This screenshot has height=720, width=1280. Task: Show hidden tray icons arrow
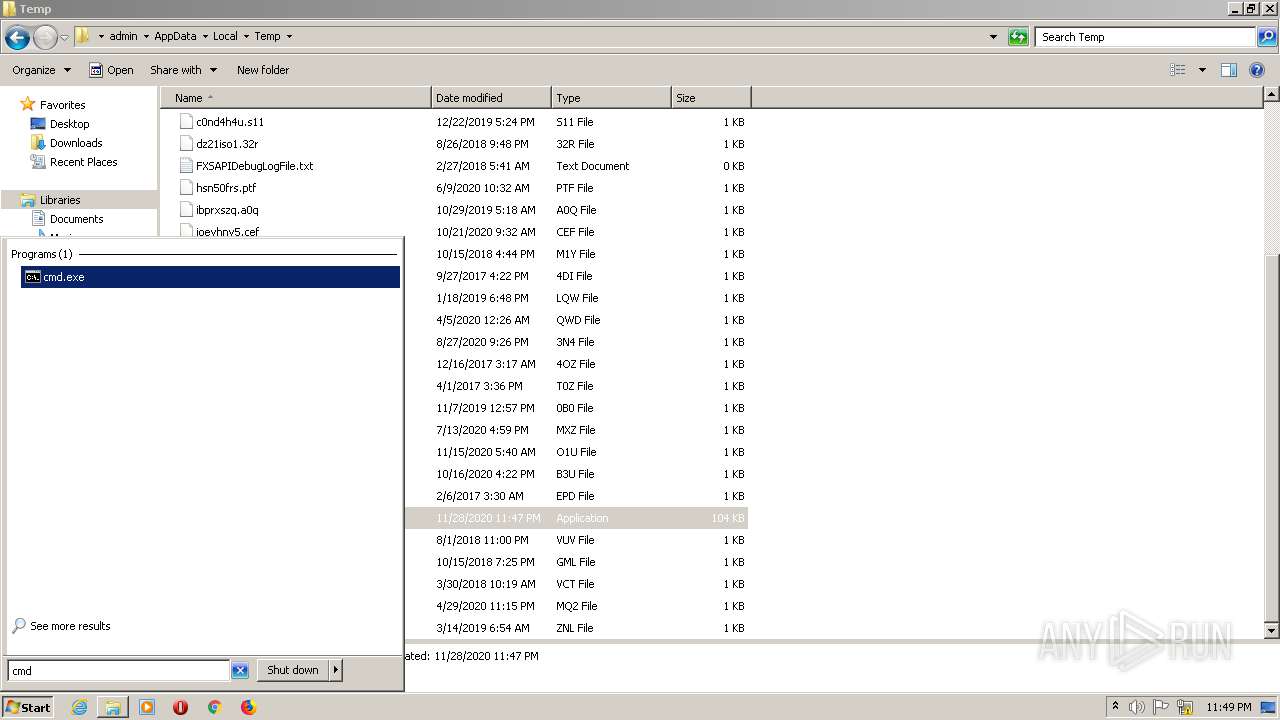coord(1115,707)
